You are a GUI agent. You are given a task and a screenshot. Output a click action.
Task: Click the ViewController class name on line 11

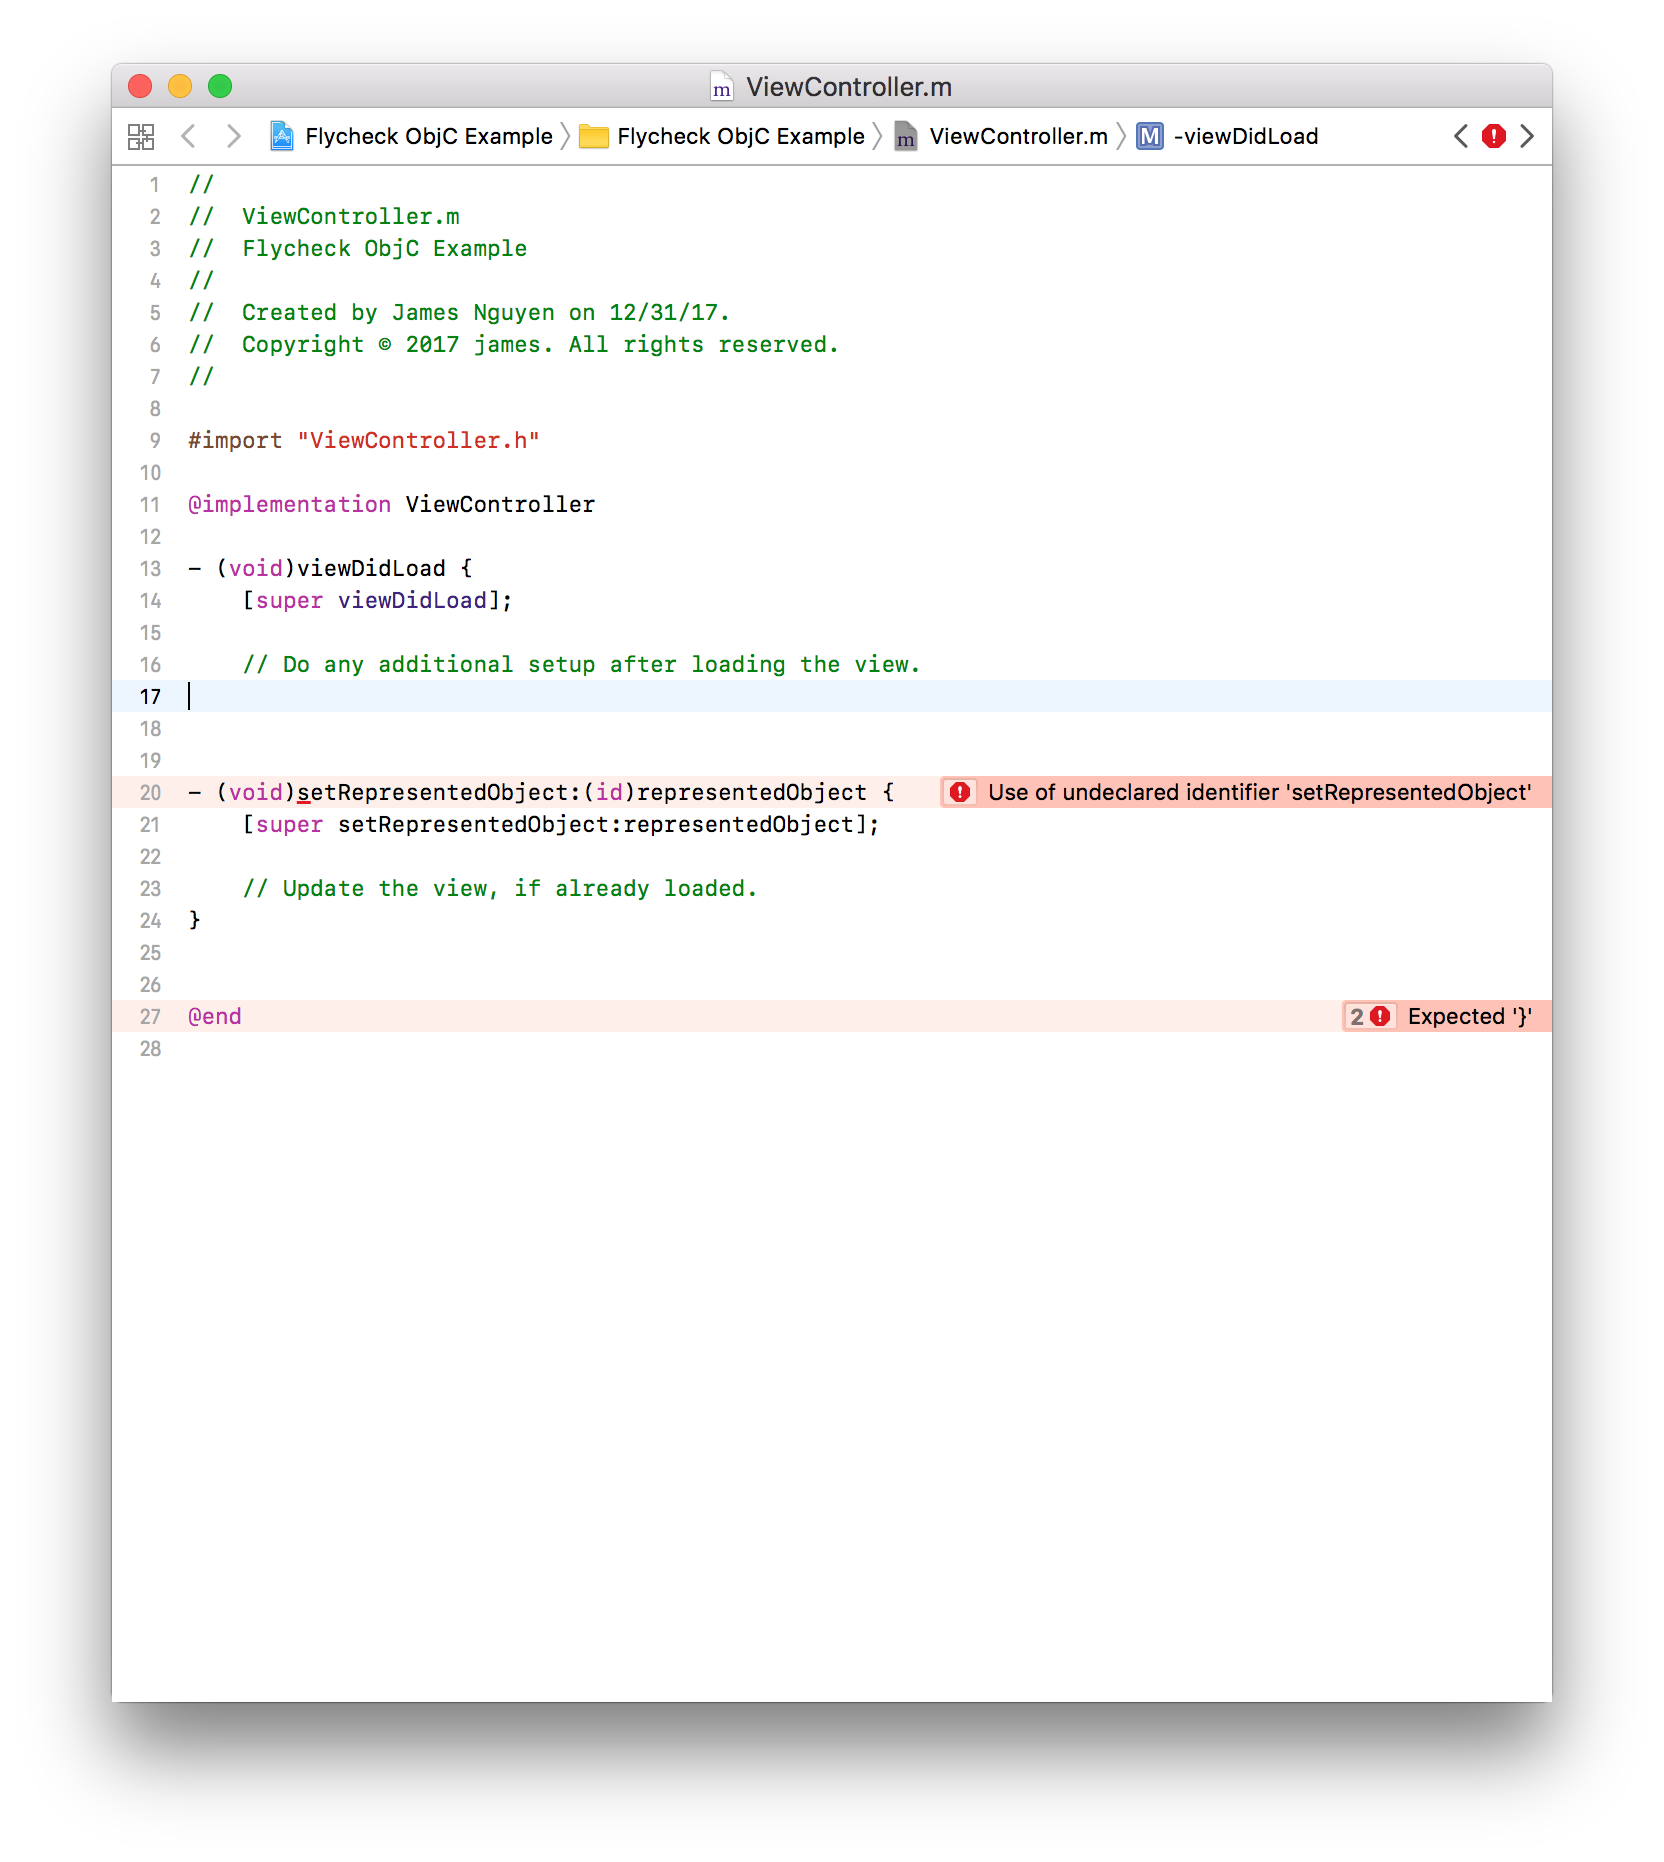click(x=500, y=504)
